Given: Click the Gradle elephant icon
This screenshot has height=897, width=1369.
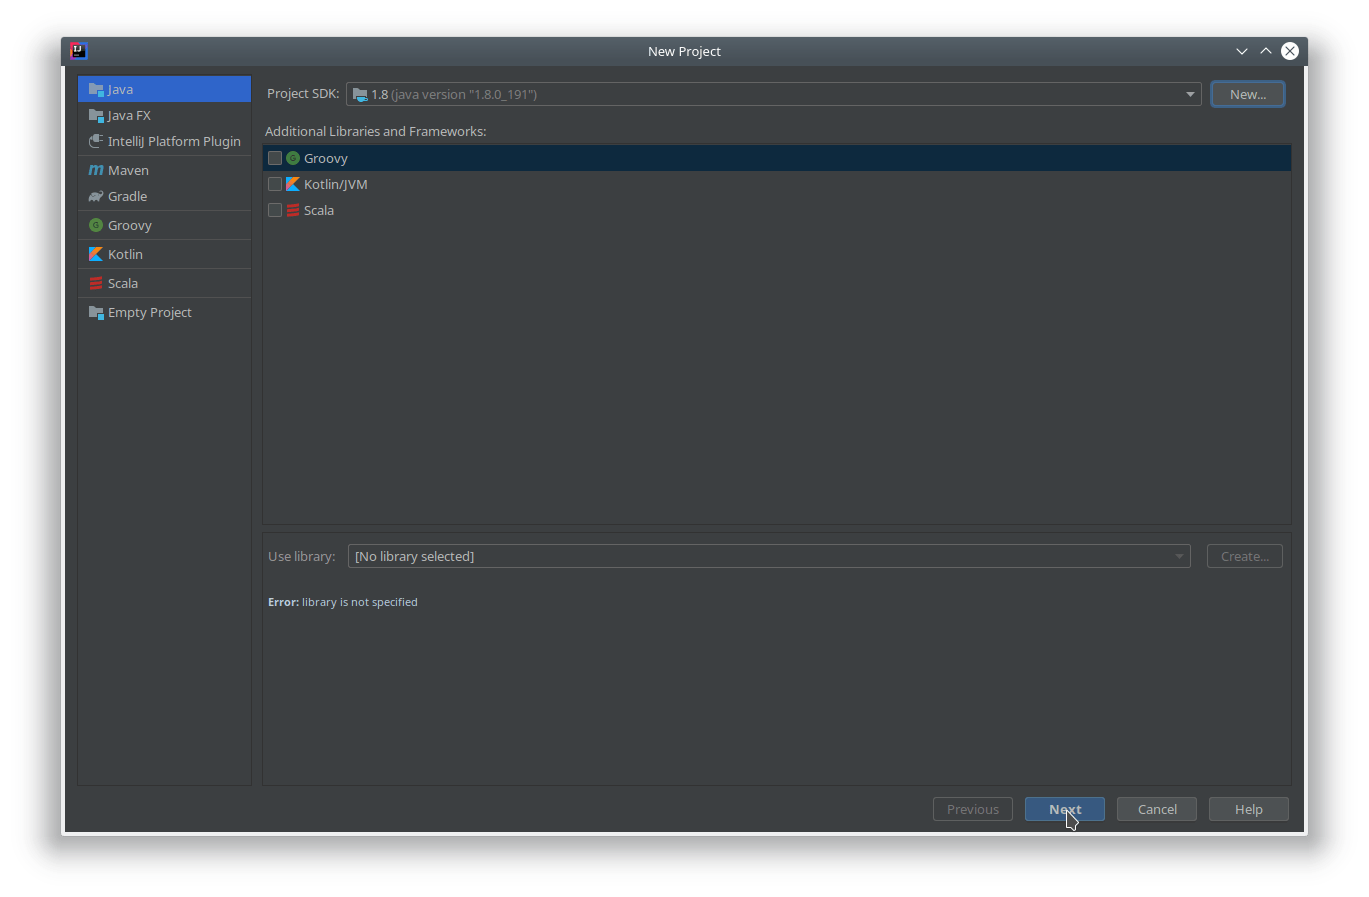Looking at the screenshot, I should (x=96, y=196).
